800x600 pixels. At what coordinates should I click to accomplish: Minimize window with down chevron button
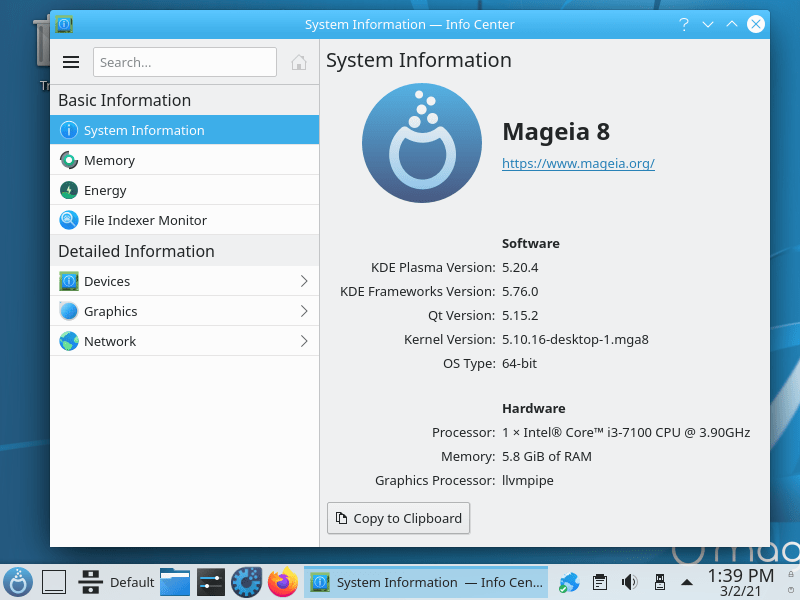click(x=708, y=24)
